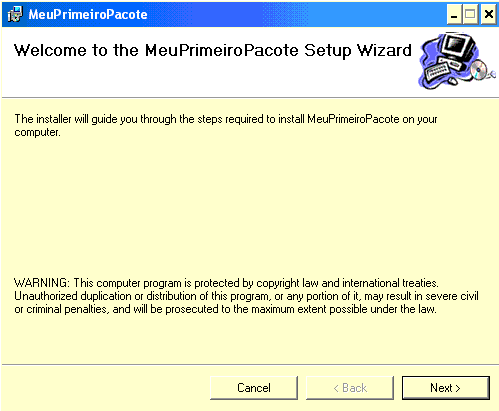The width and height of the screenshot is (499, 411).
Task: Minimize the MeuPrimeiroPacote installer window
Action: pos(454,15)
